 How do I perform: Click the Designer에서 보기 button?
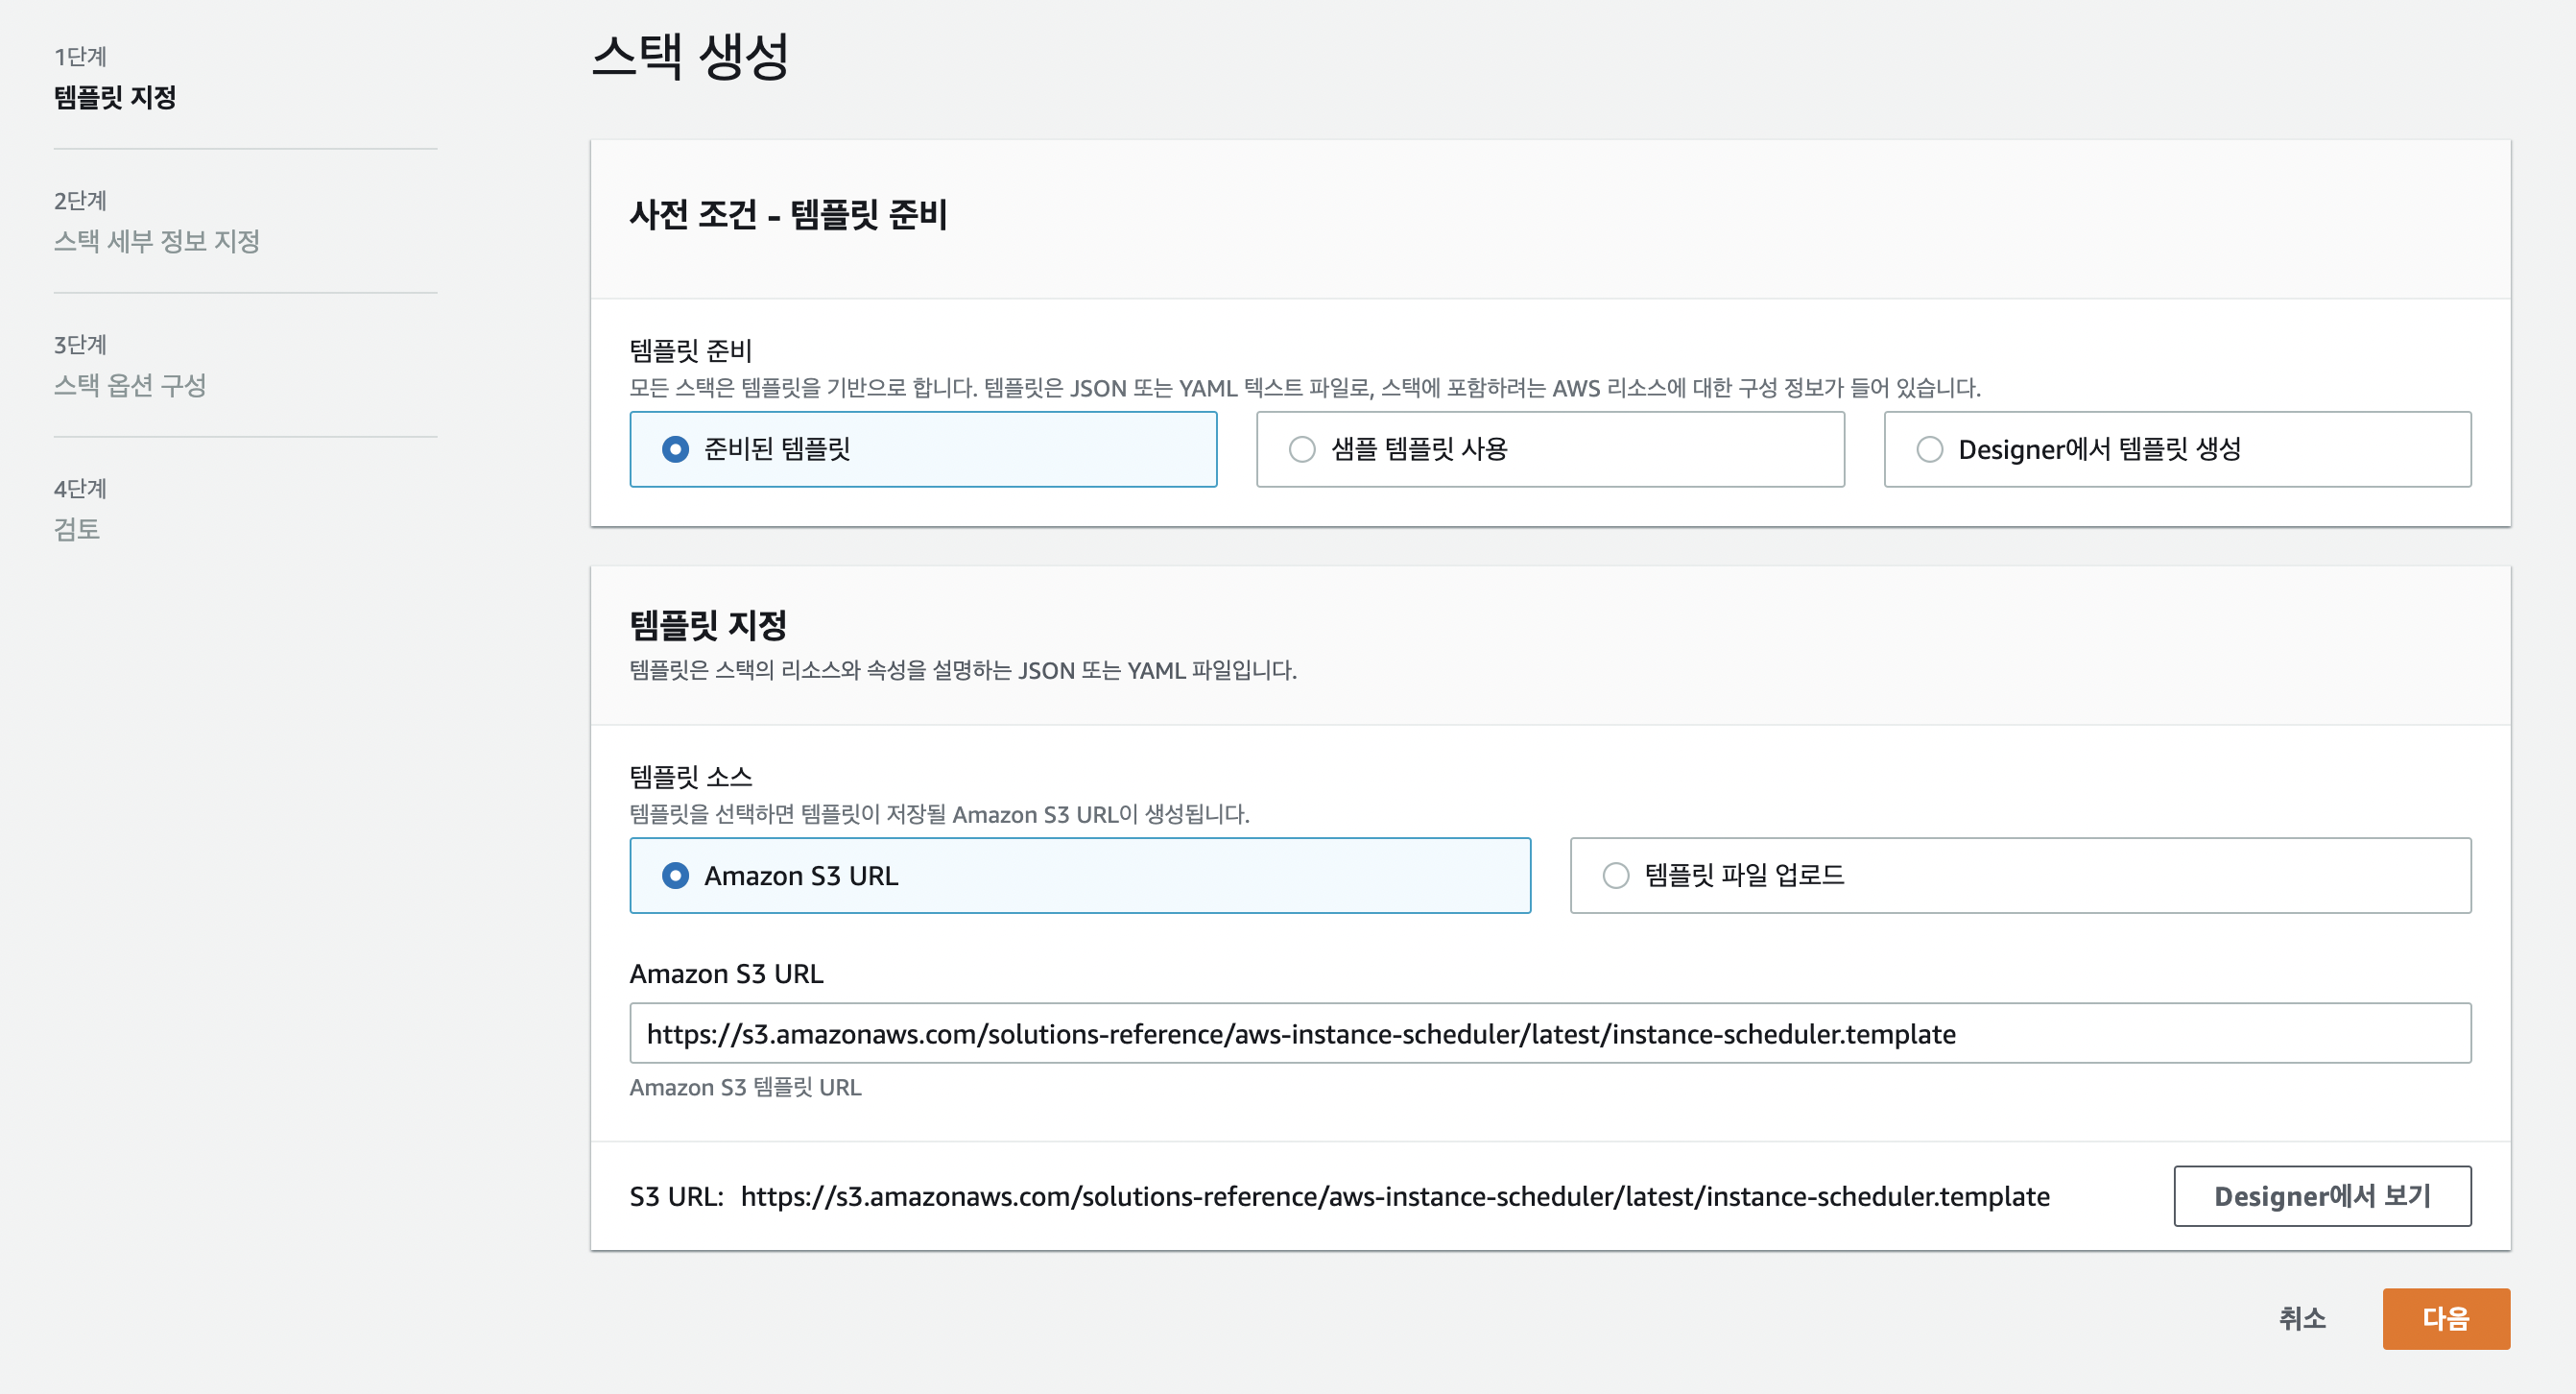tap(2321, 1195)
